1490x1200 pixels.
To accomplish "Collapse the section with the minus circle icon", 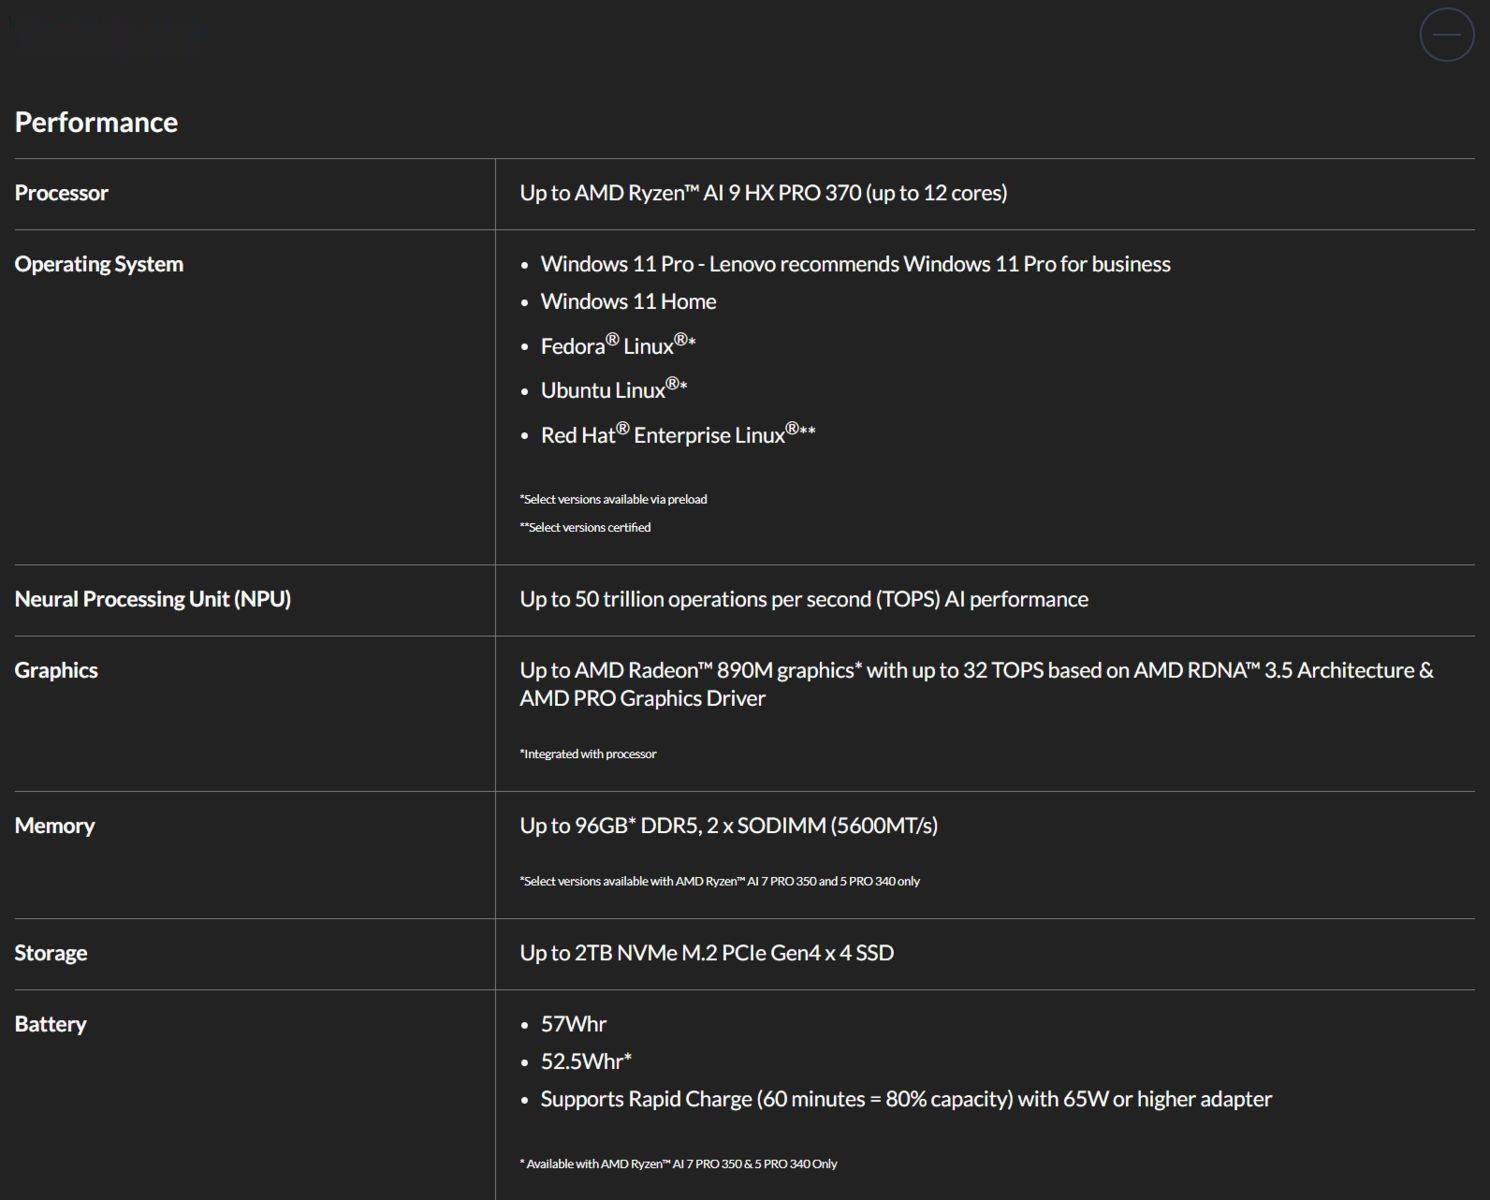I will pos(1446,34).
